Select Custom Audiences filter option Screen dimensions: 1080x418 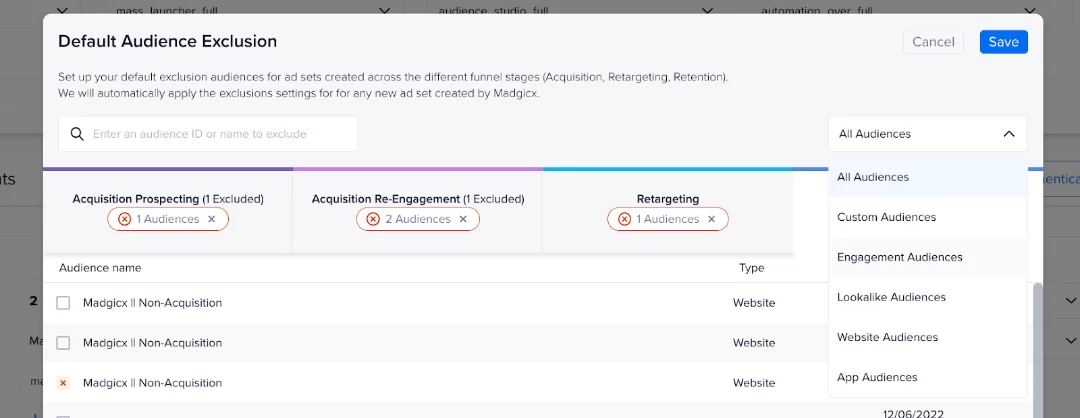928,217
